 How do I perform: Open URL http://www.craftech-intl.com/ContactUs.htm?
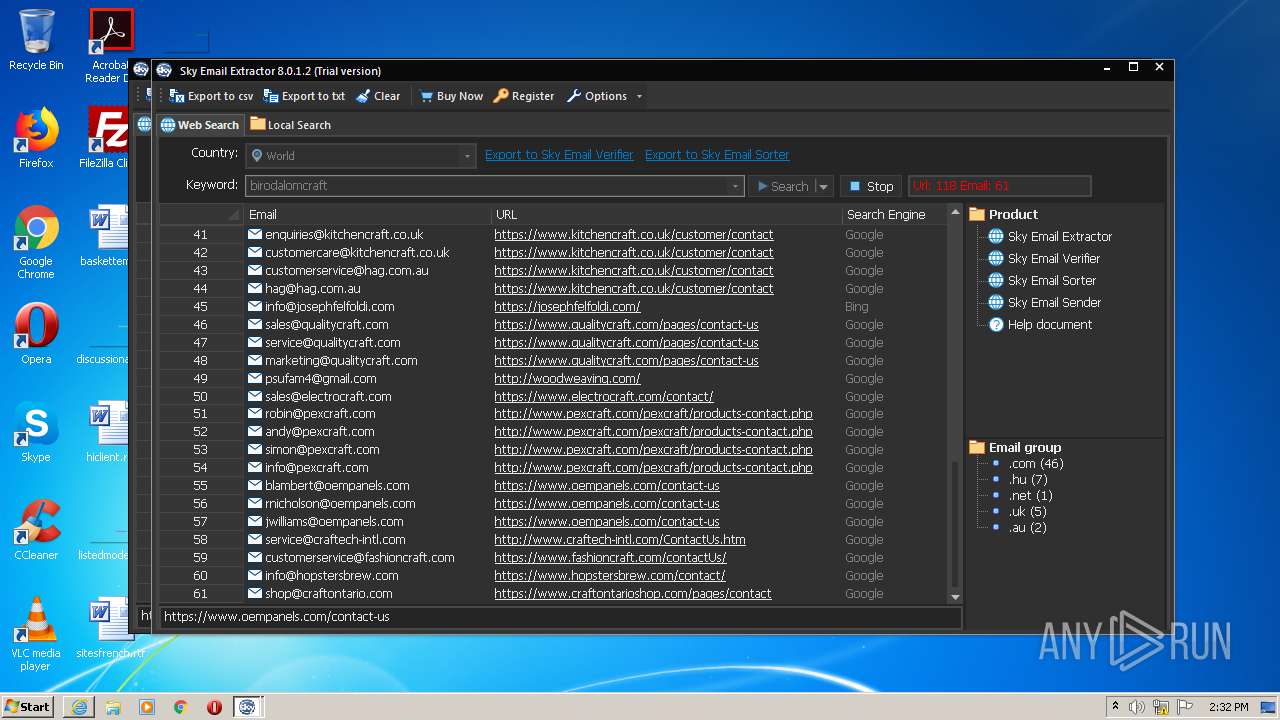pos(620,540)
